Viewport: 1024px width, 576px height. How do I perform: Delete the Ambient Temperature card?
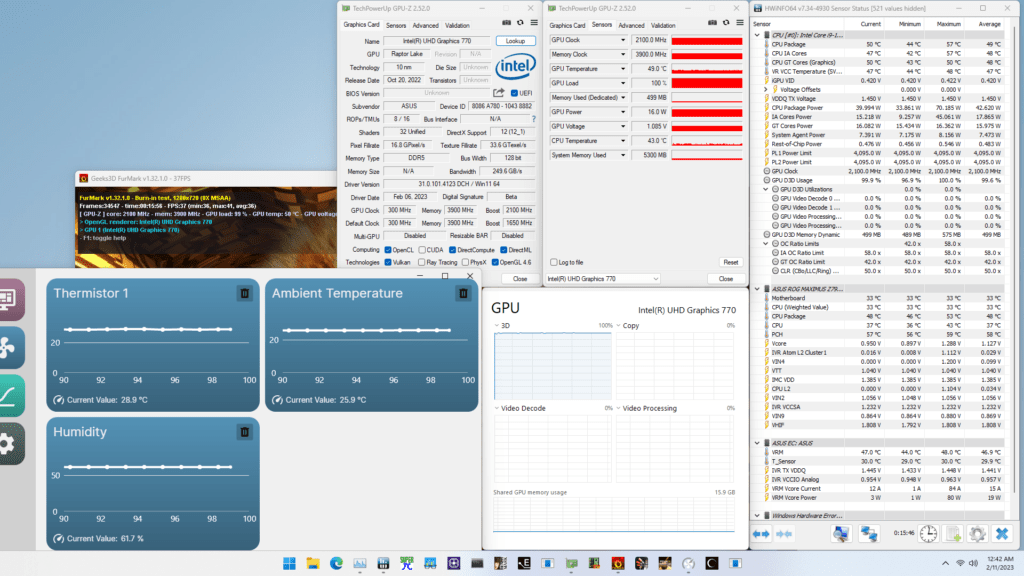(463, 294)
